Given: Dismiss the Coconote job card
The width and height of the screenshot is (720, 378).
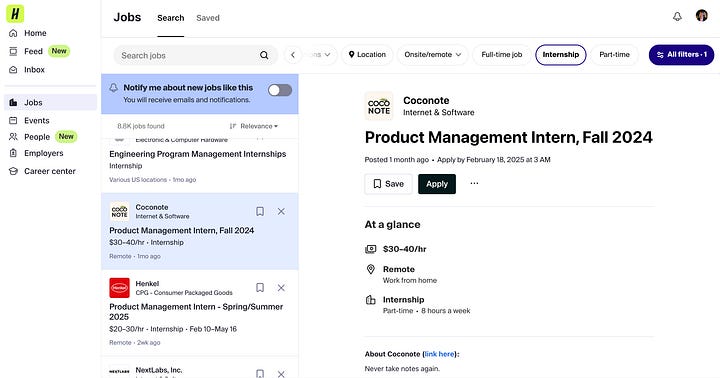Looking at the screenshot, I should pyautogui.click(x=281, y=211).
